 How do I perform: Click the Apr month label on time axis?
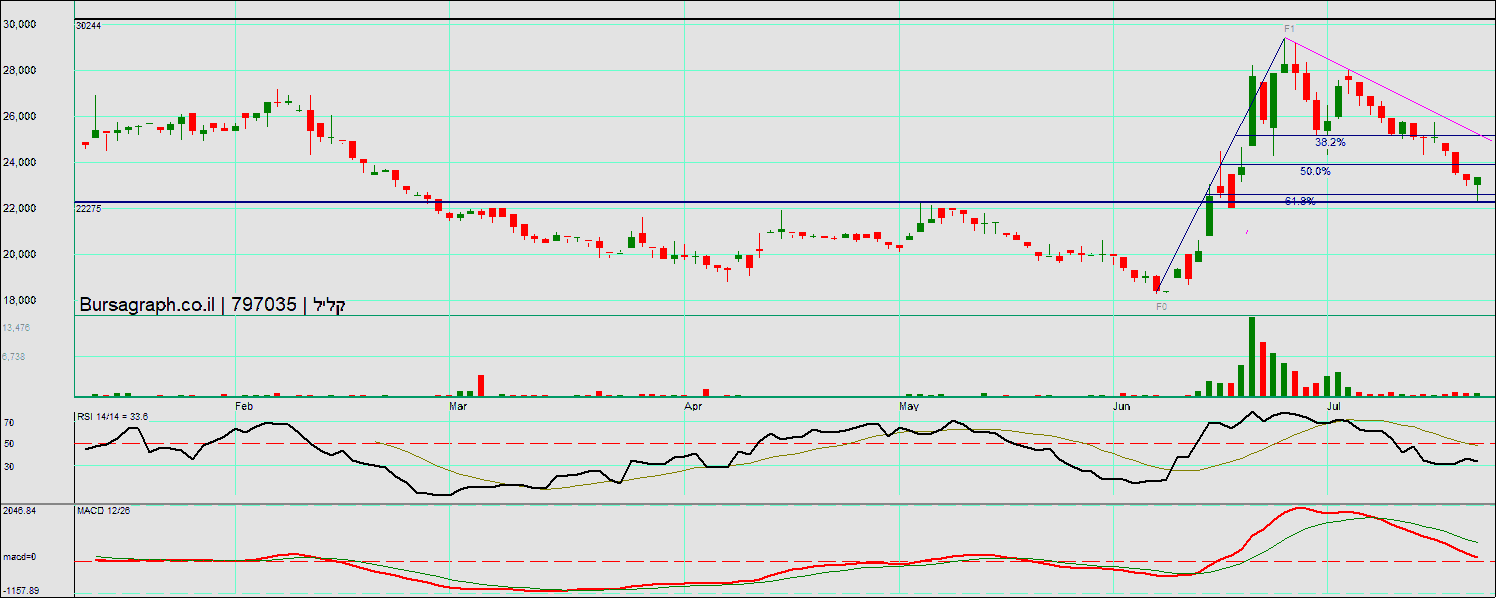(693, 407)
